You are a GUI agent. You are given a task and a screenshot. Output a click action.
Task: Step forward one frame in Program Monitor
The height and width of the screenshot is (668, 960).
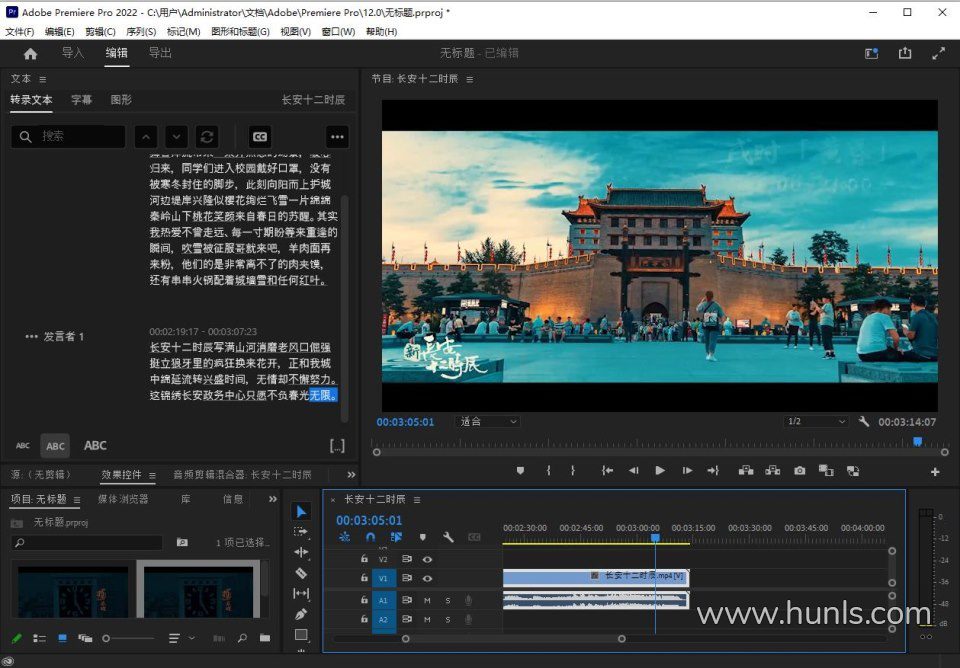687,471
